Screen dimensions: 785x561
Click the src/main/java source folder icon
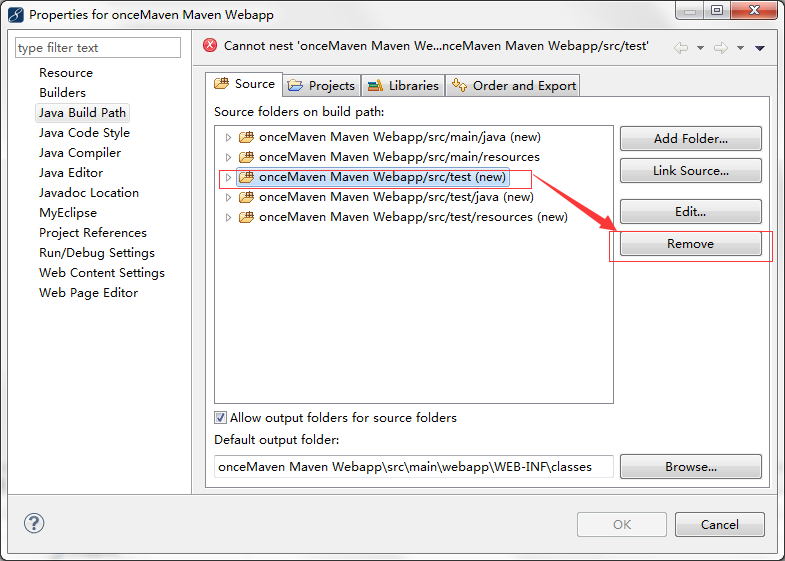coord(246,137)
